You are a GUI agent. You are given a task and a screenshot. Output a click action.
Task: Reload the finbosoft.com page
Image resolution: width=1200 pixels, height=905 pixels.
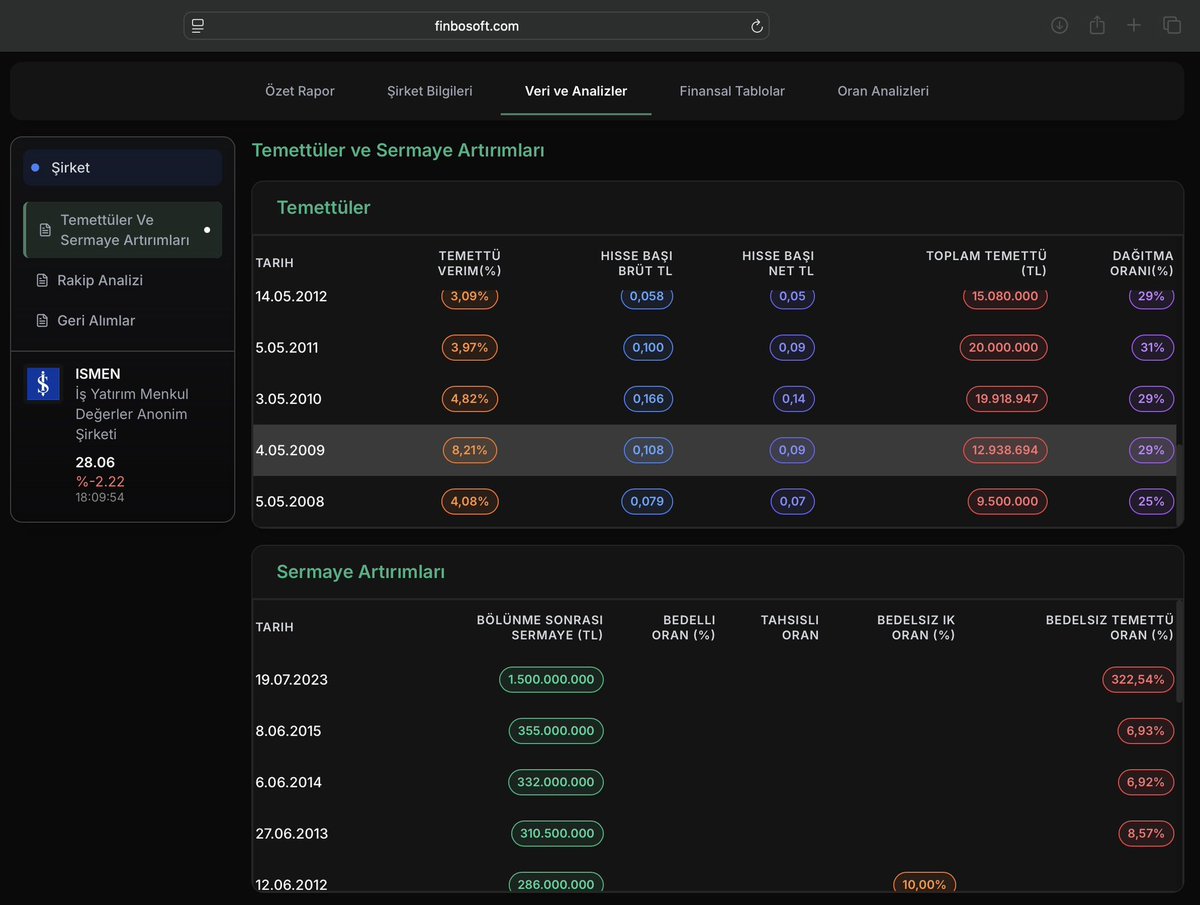coord(756,26)
